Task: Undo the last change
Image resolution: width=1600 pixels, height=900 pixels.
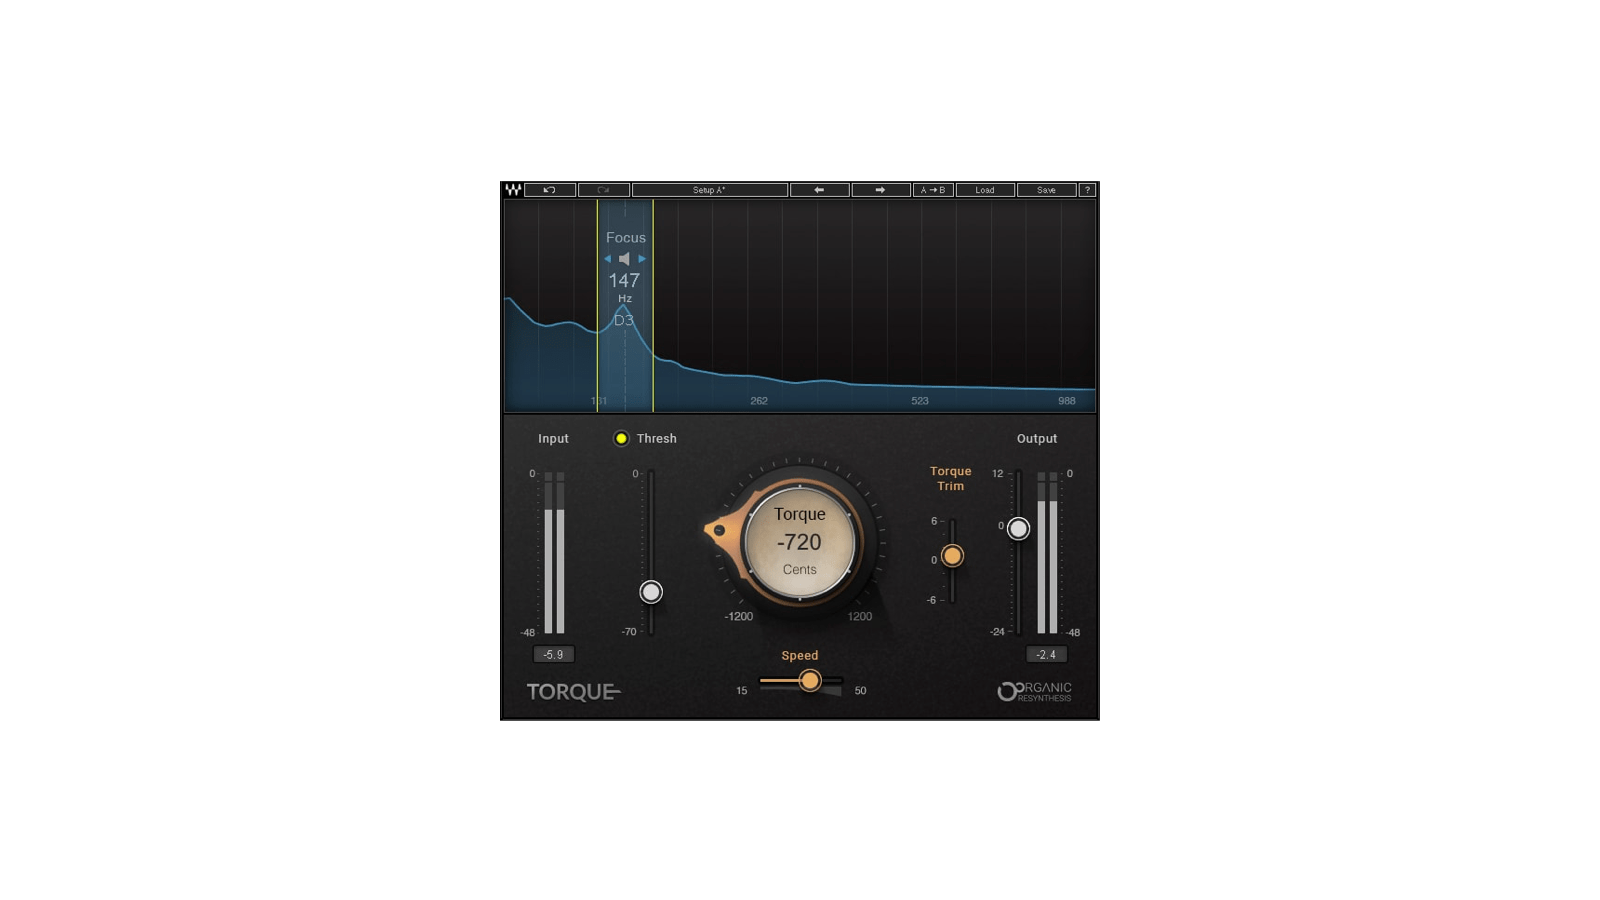Action: (550, 190)
